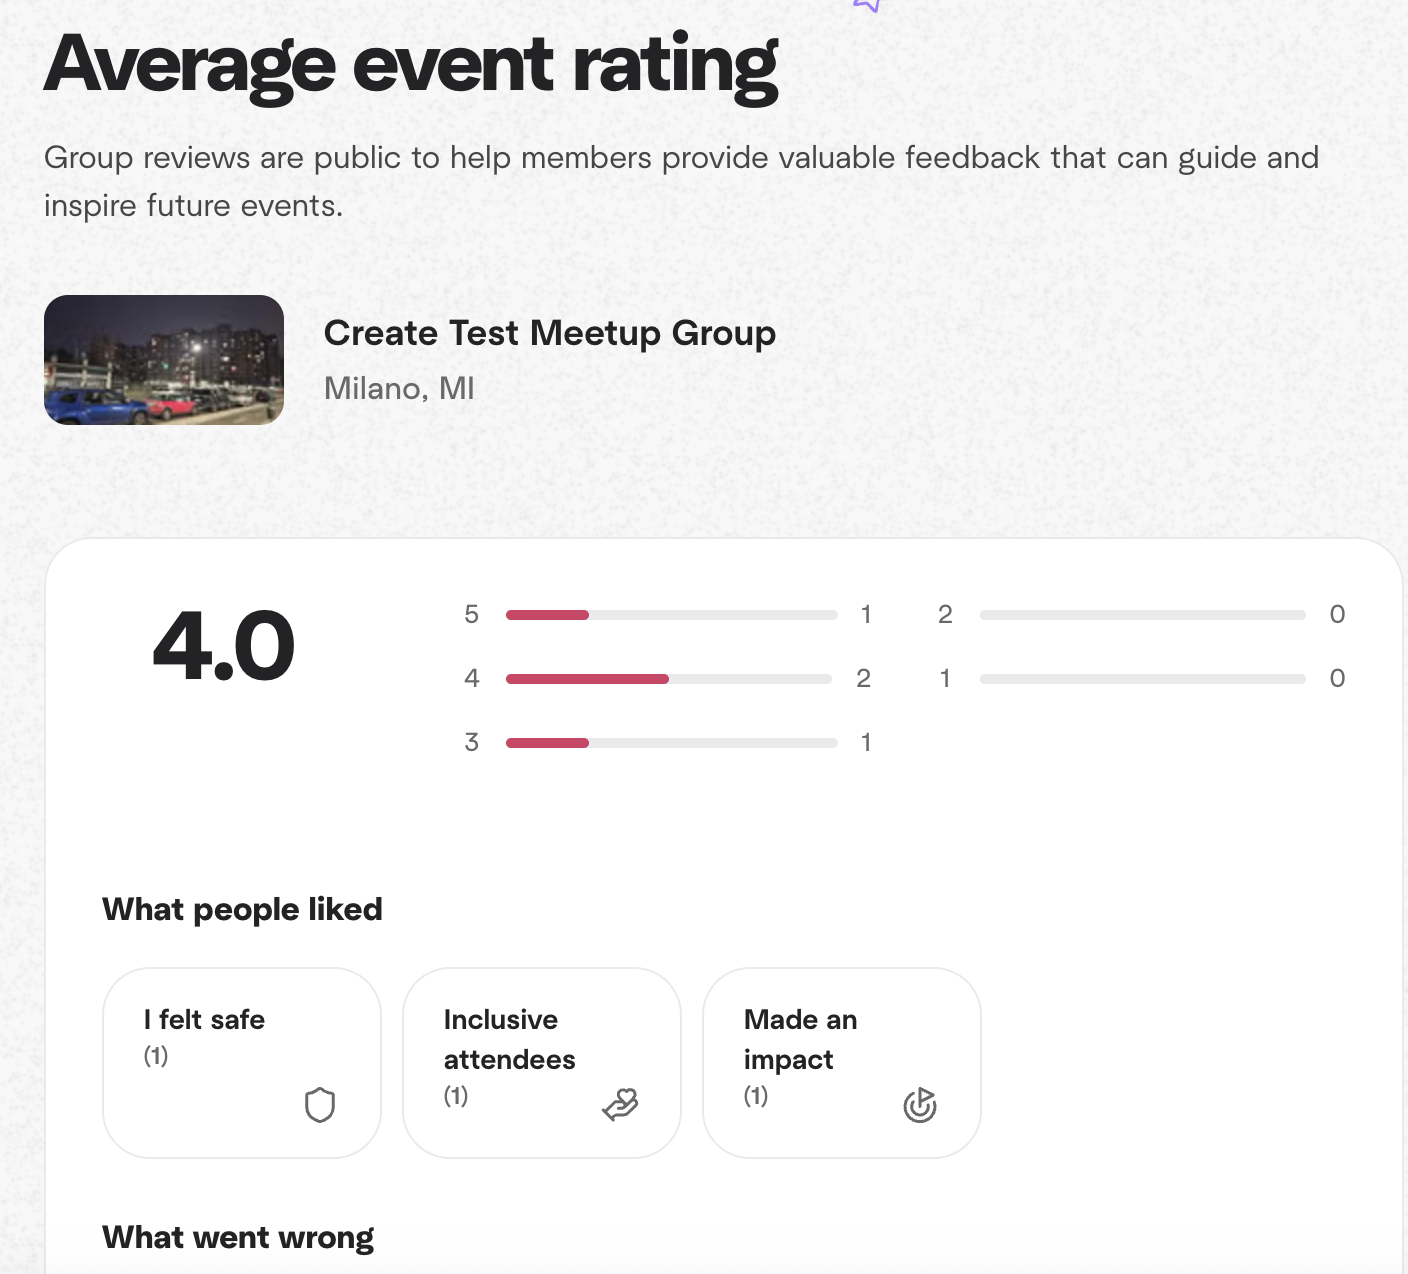
Task: Select the 5-star rating bar
Action: [671, 615]
